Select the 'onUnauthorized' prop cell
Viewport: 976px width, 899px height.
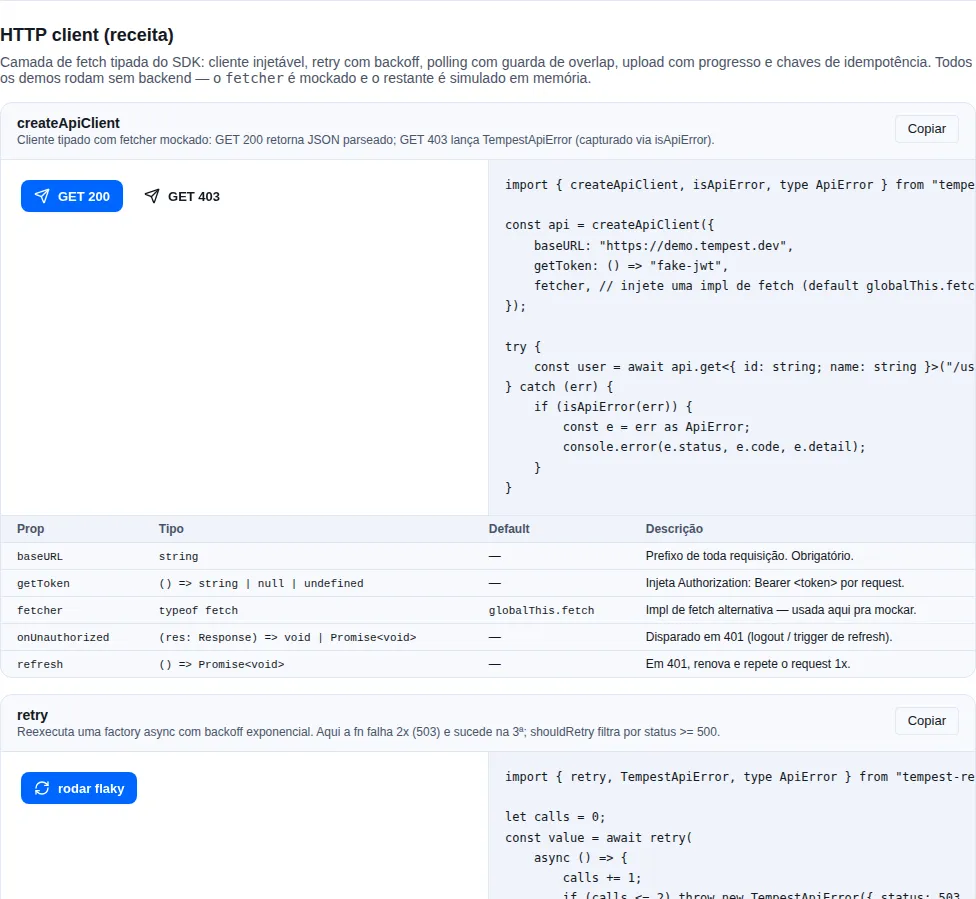(x=63, y=638)
